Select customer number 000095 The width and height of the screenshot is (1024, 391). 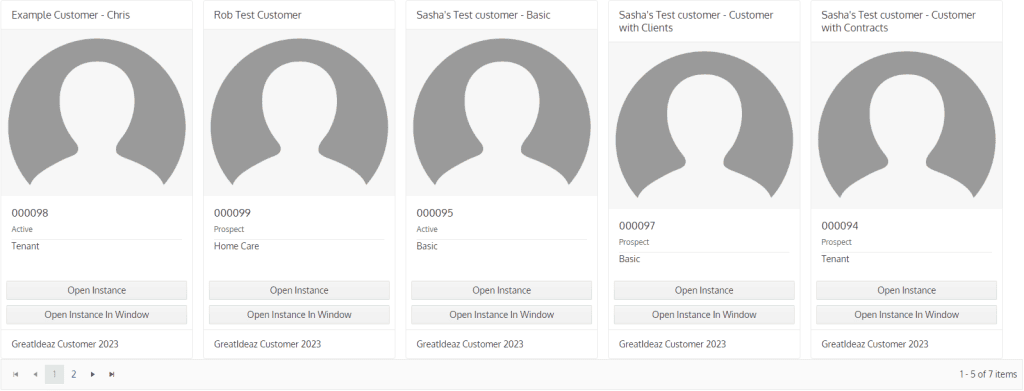pyautogui.click(x=435, y=213)
